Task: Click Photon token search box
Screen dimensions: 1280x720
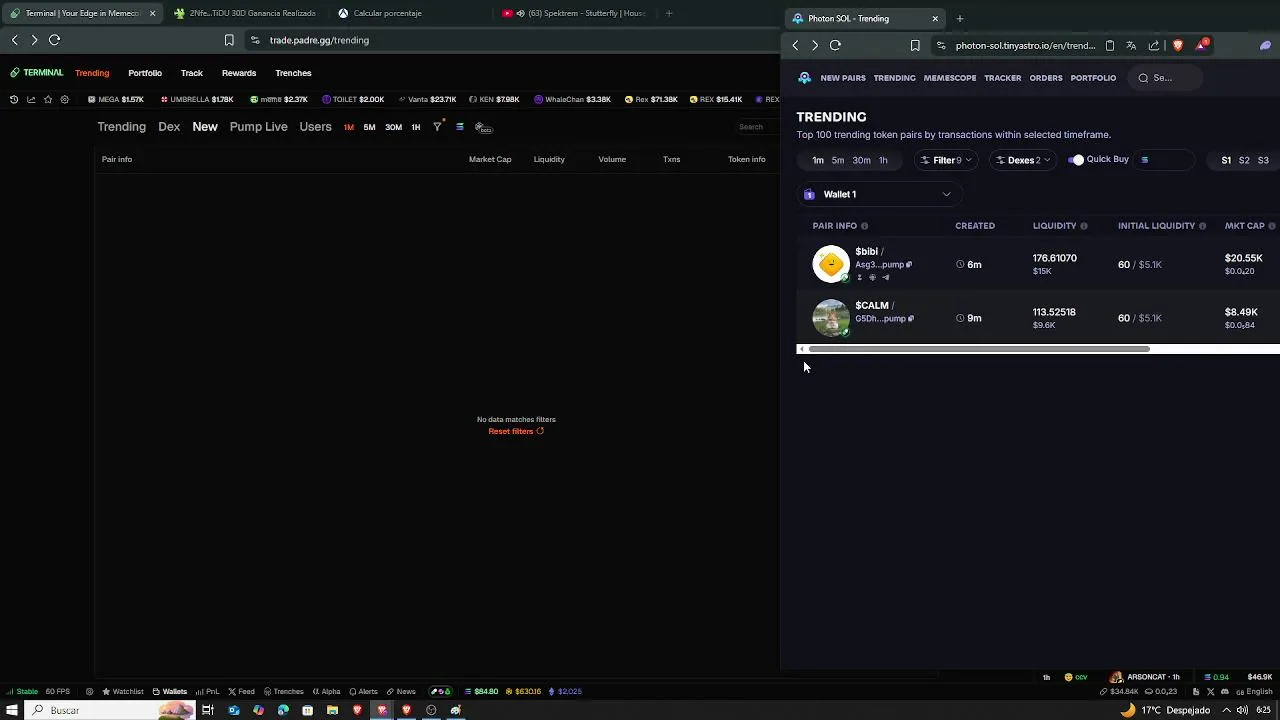Action: pyautogui.click(x=1165, y=78)
